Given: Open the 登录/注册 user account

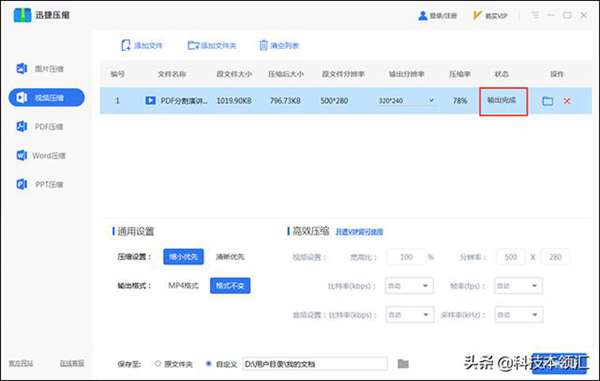Looking at the screenshot, I should coord(437,16).
